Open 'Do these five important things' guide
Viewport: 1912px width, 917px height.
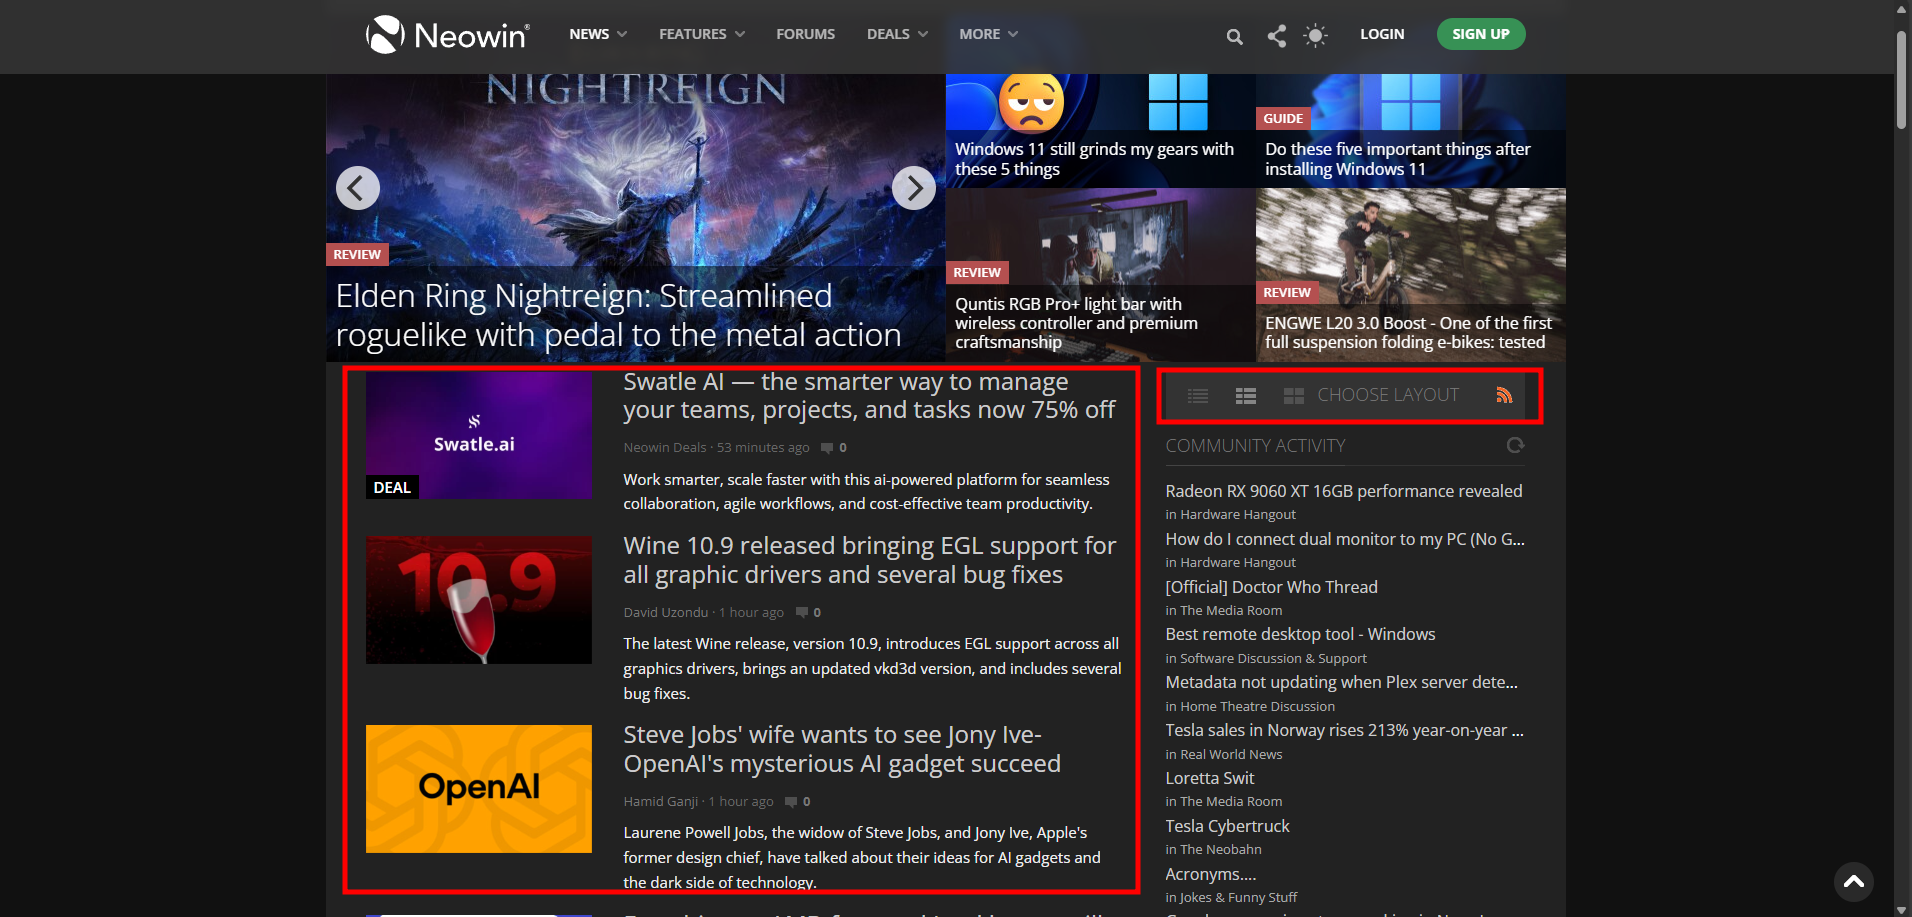coord(1398,159)
